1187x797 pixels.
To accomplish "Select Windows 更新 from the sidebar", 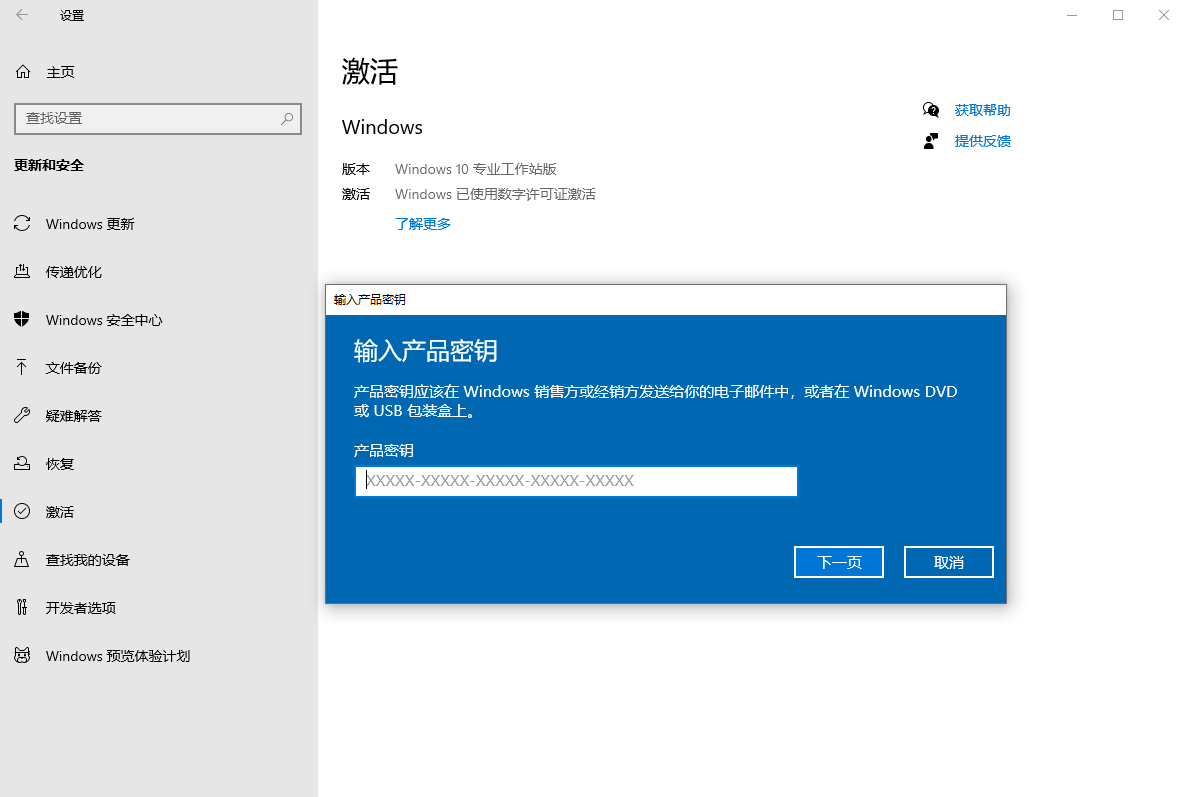I will [90, 224].
